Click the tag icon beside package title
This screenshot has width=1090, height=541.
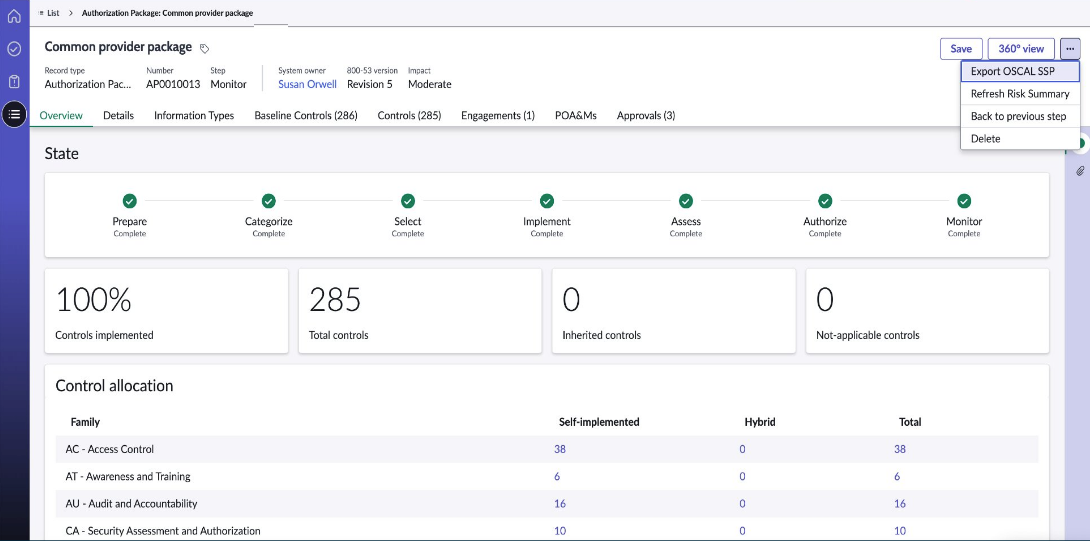pos(204,49)
